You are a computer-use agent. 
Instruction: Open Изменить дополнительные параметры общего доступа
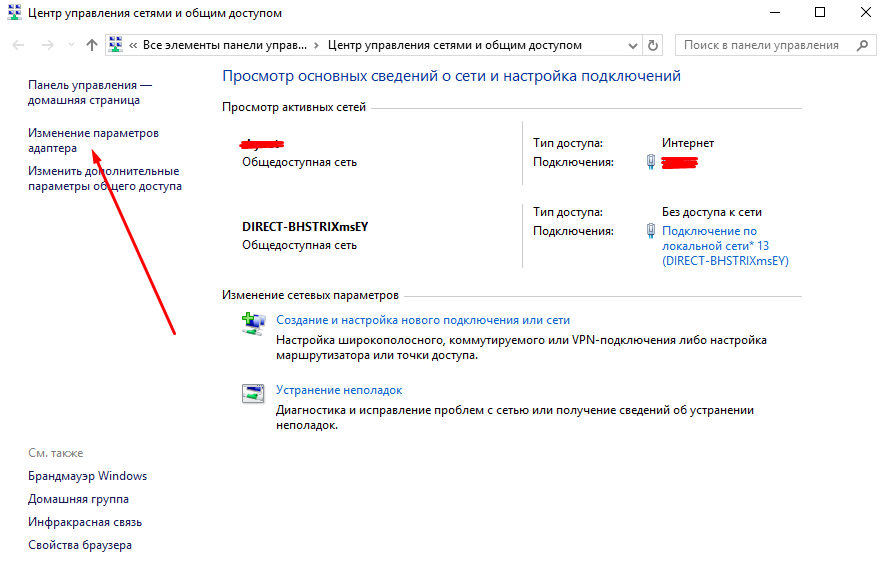(104, 178)
